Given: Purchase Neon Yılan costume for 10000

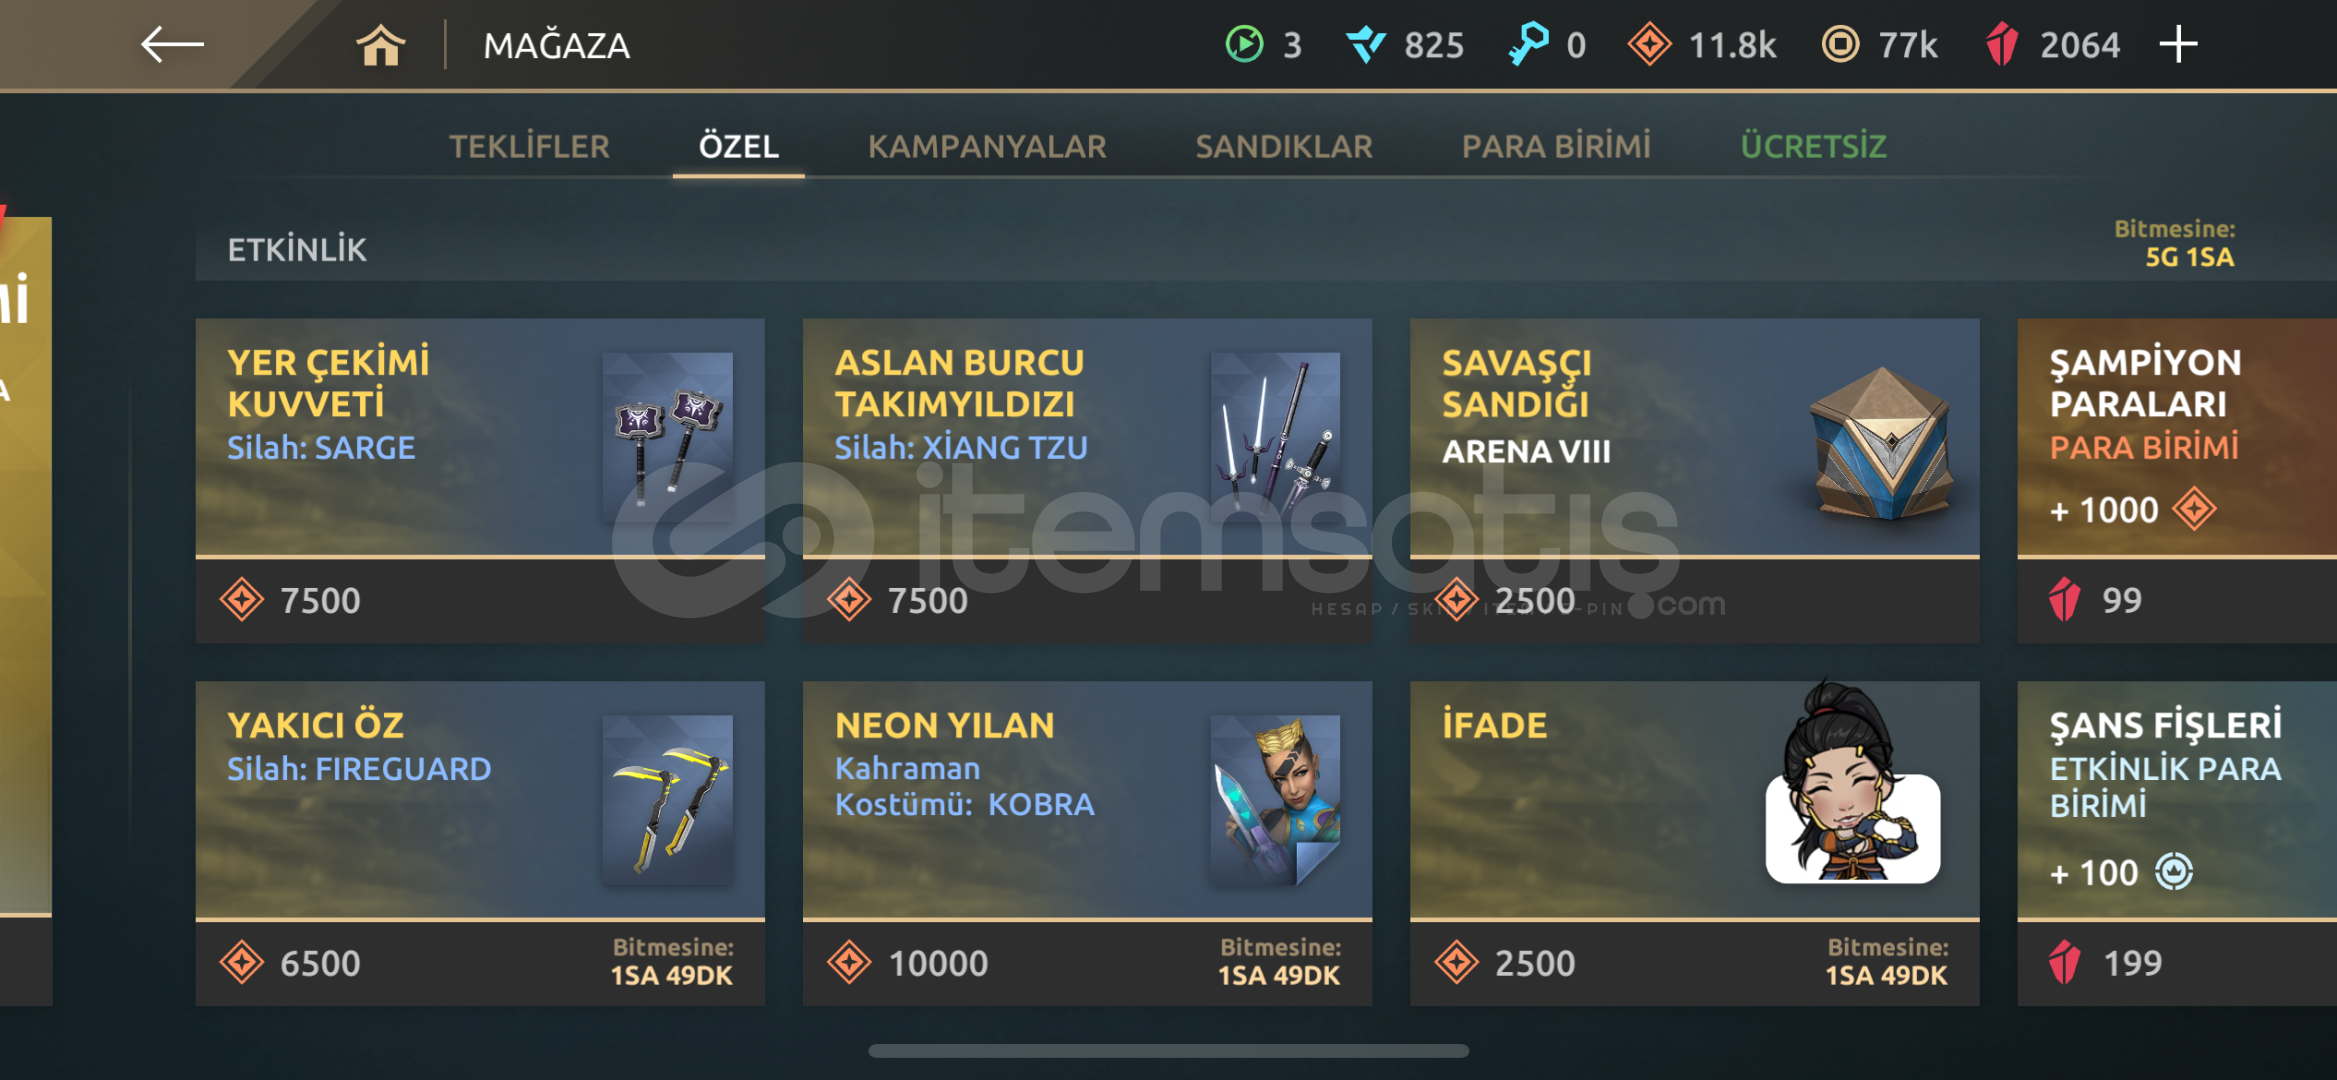Looking at the screenshot, I should point(1087,964).
